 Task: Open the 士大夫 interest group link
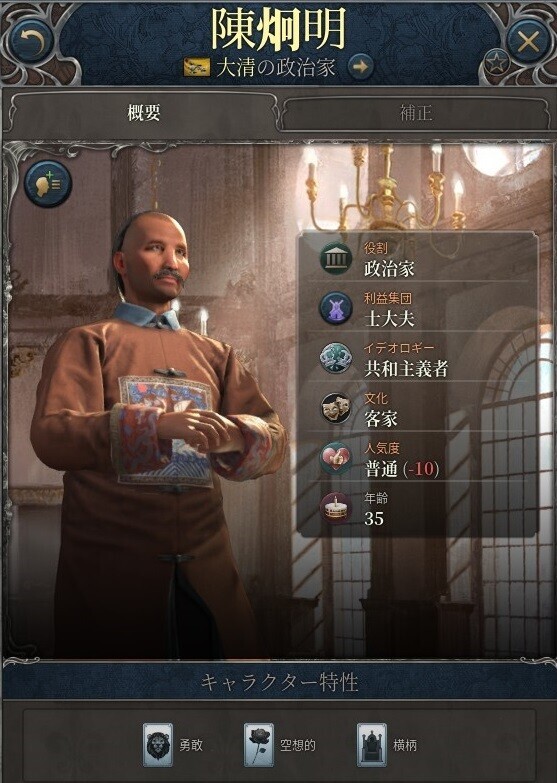click(389, 319)
